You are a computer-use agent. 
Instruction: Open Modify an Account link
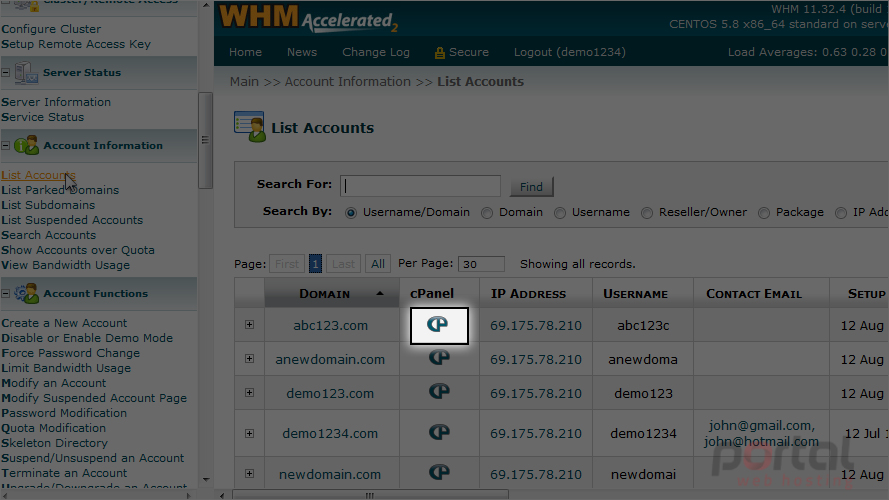(x=53, y=383)
